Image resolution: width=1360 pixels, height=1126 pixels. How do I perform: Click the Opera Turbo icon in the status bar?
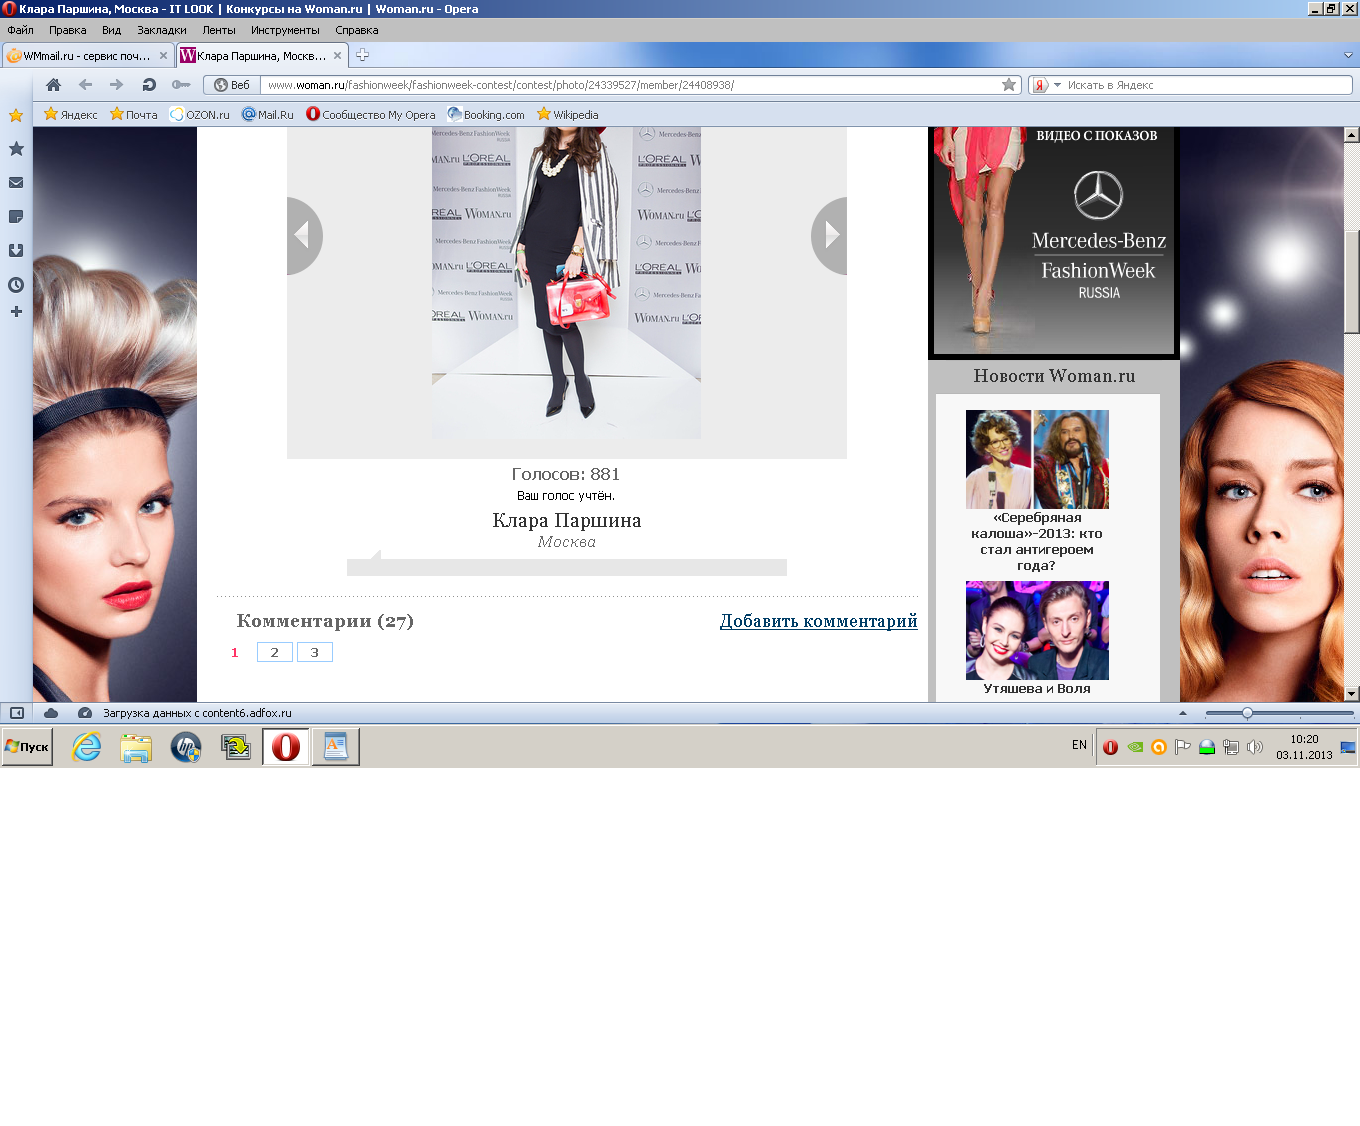pyautogui.click(x=85, y=713)
